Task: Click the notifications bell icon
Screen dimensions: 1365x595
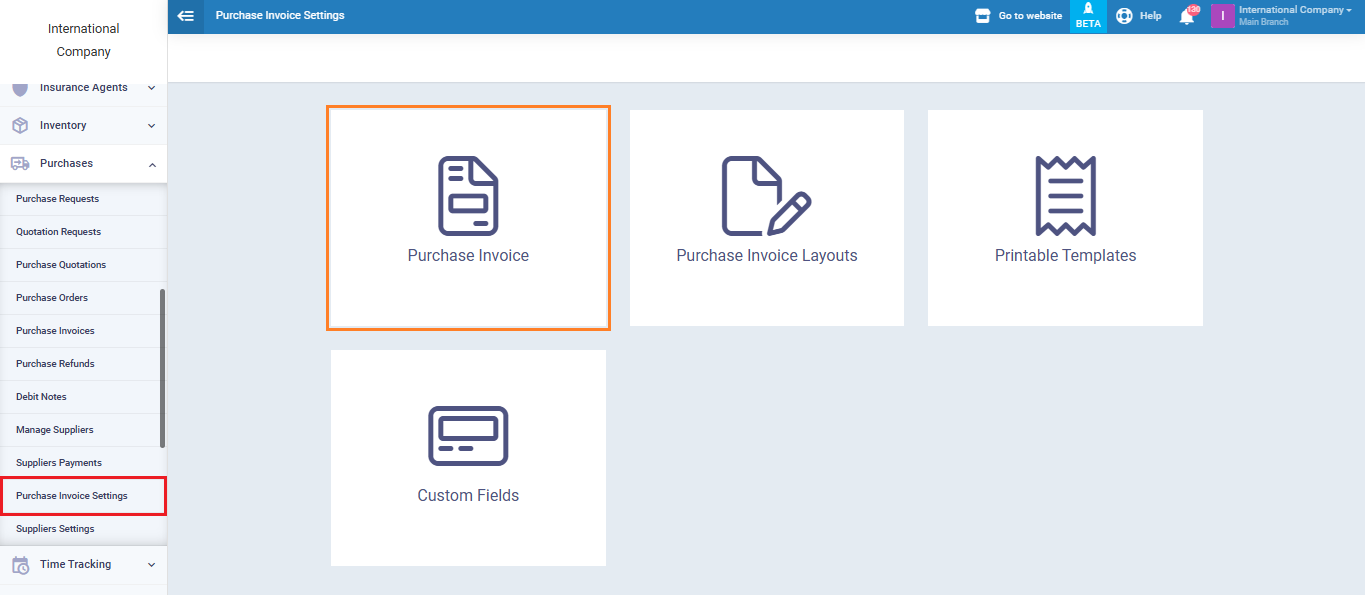Action: tap(1187, 17)
